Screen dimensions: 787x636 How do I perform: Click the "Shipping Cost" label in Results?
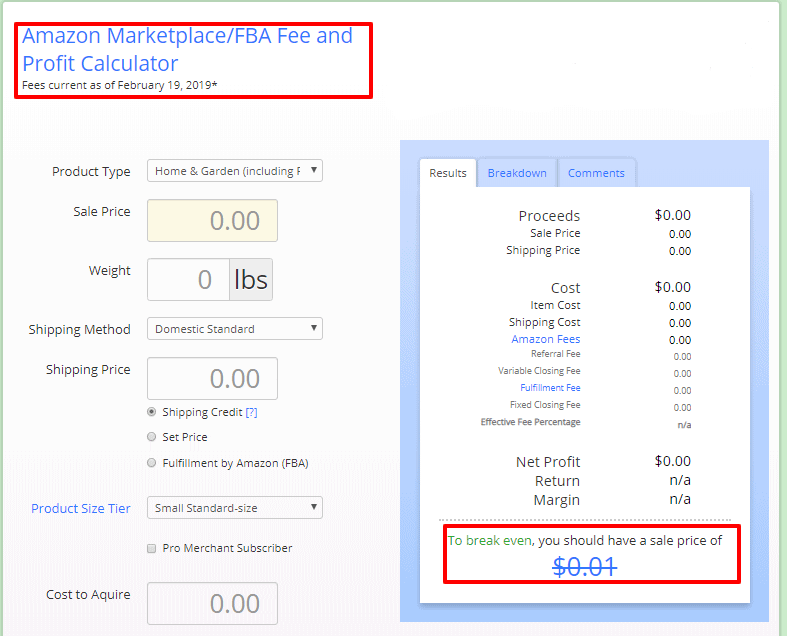coord(545,322)
